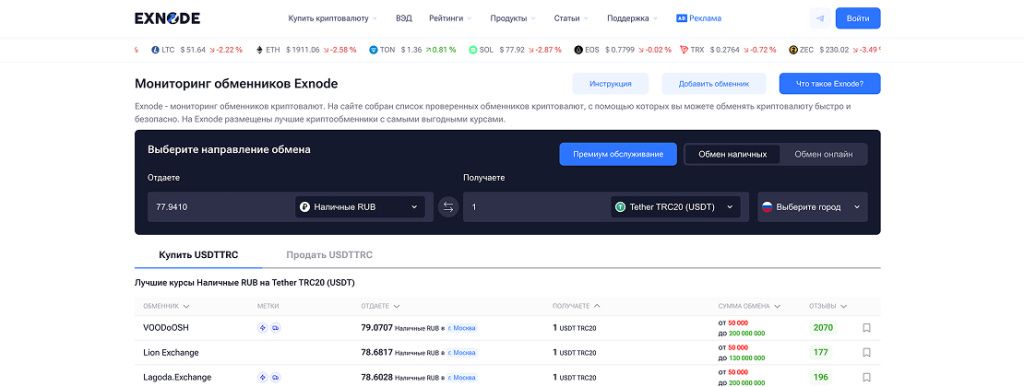
Task: Click the 78.6028 rate value
Action: tap(377, 377)
